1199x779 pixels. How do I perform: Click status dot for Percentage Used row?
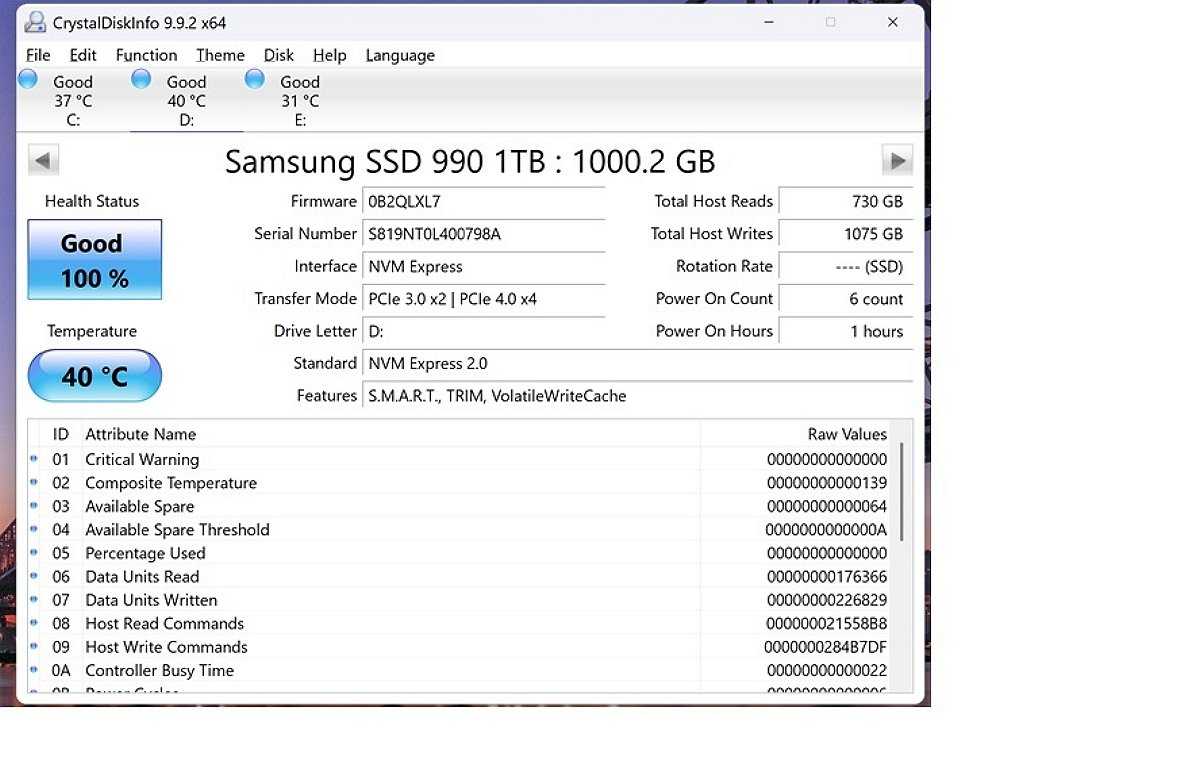pos(34,552)
